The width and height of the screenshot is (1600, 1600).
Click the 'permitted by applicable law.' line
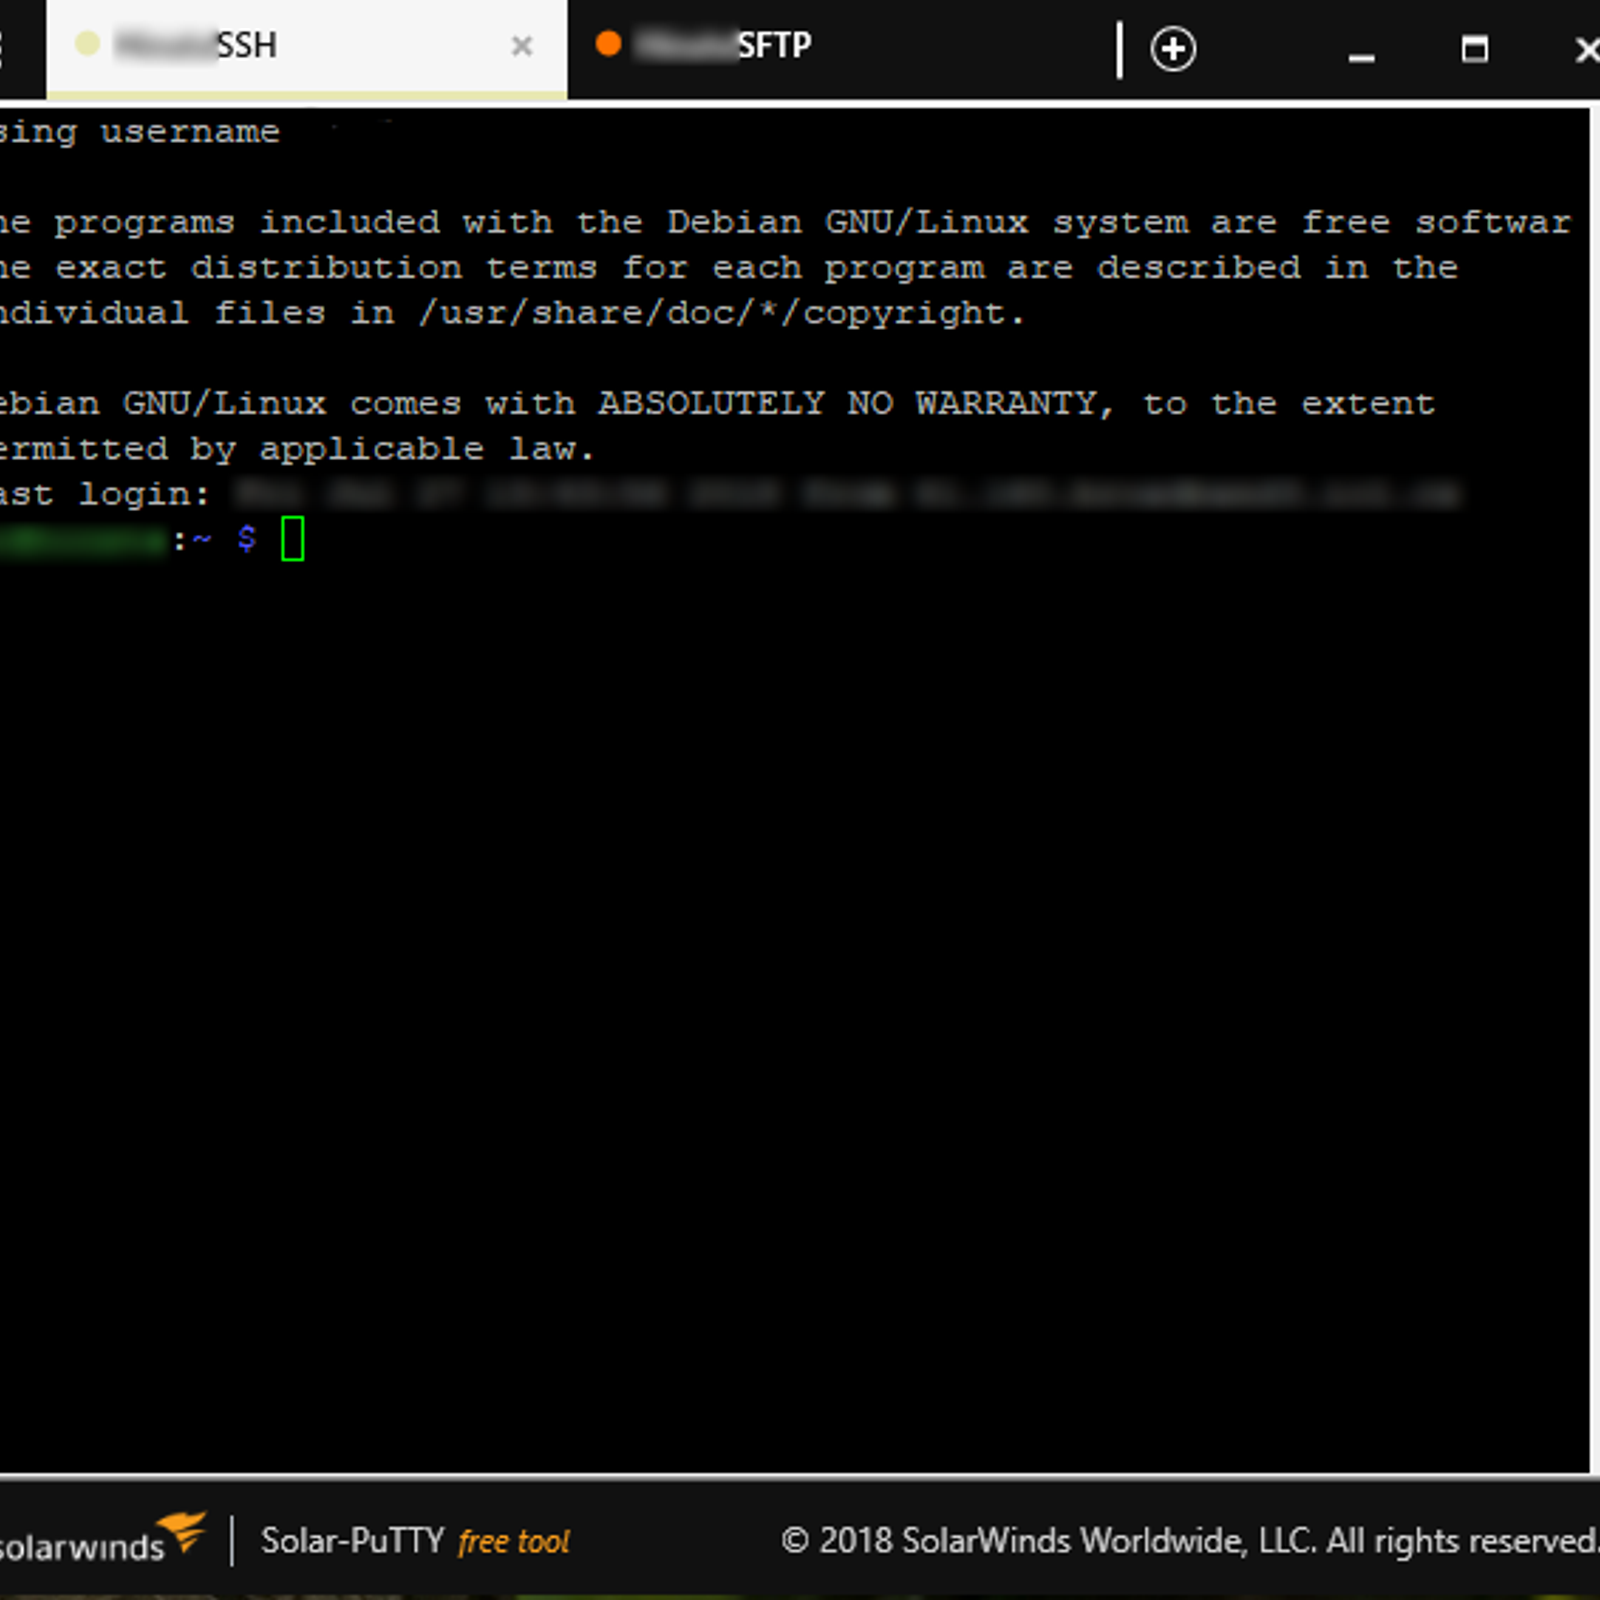pos(297,449)
